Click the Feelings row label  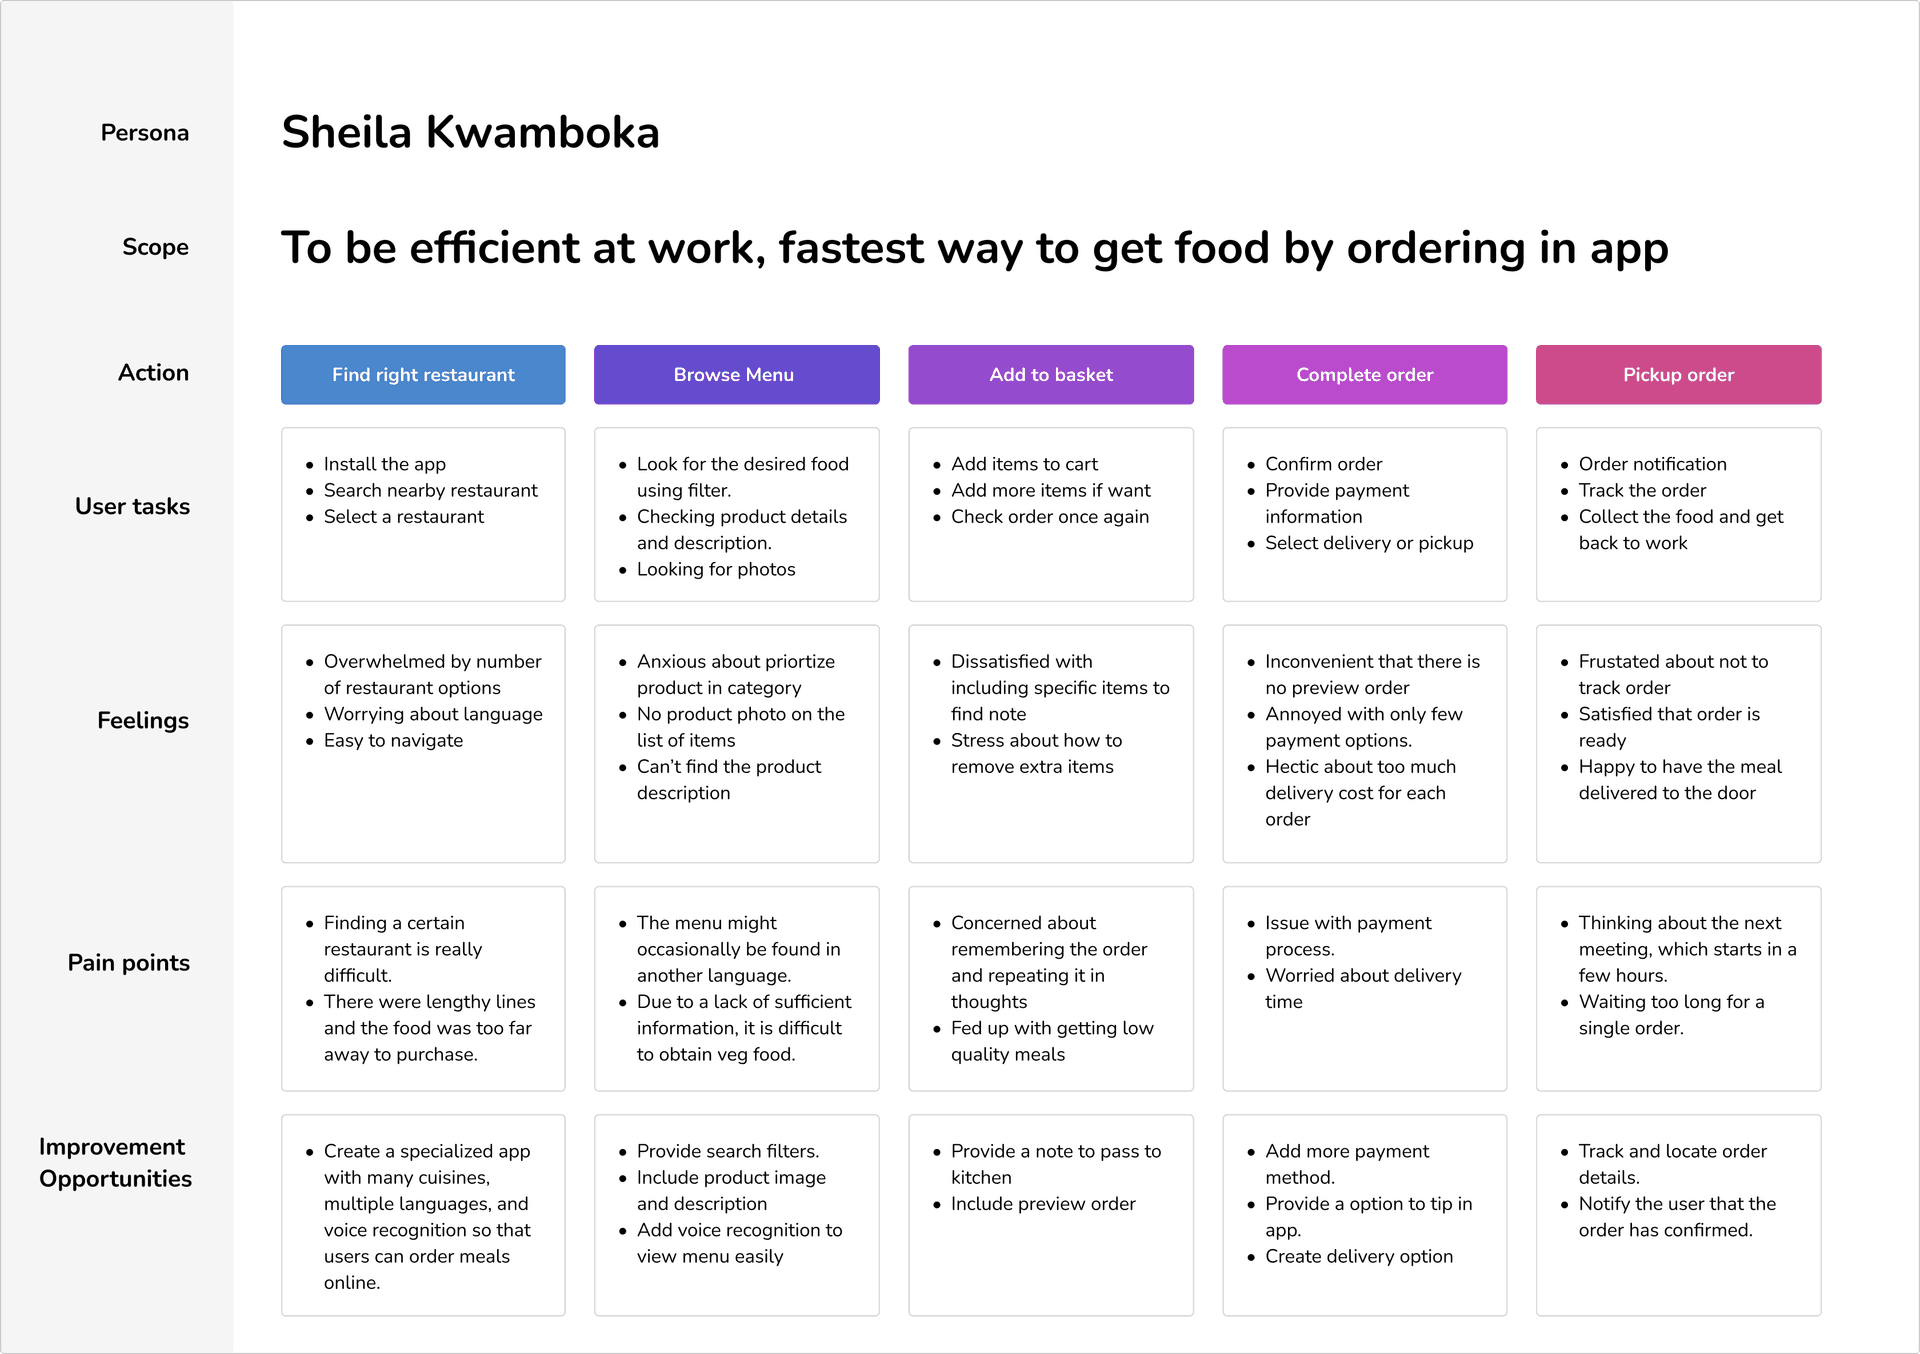tap(143, 721)
